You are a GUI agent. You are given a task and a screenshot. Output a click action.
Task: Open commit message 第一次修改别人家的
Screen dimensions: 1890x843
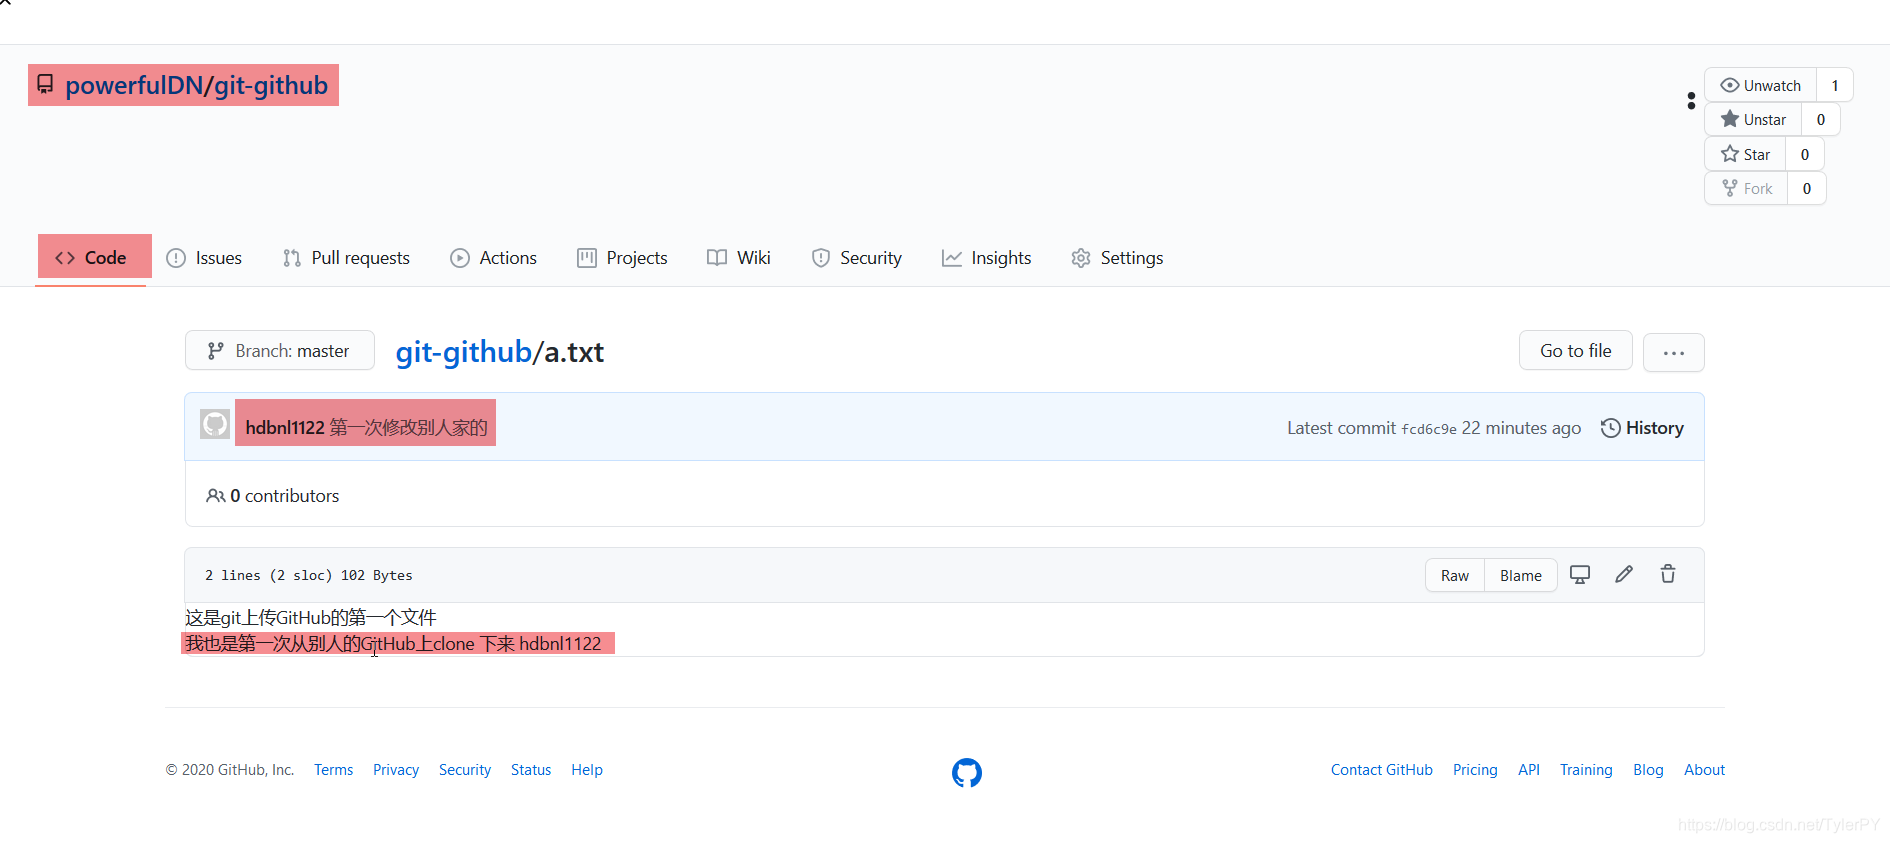pos(409,428)
